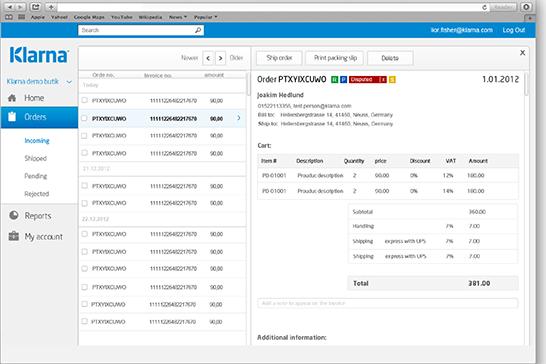Click the Ship order button
Viewport: 546px width, 364px height.
[x=279, y=58]
